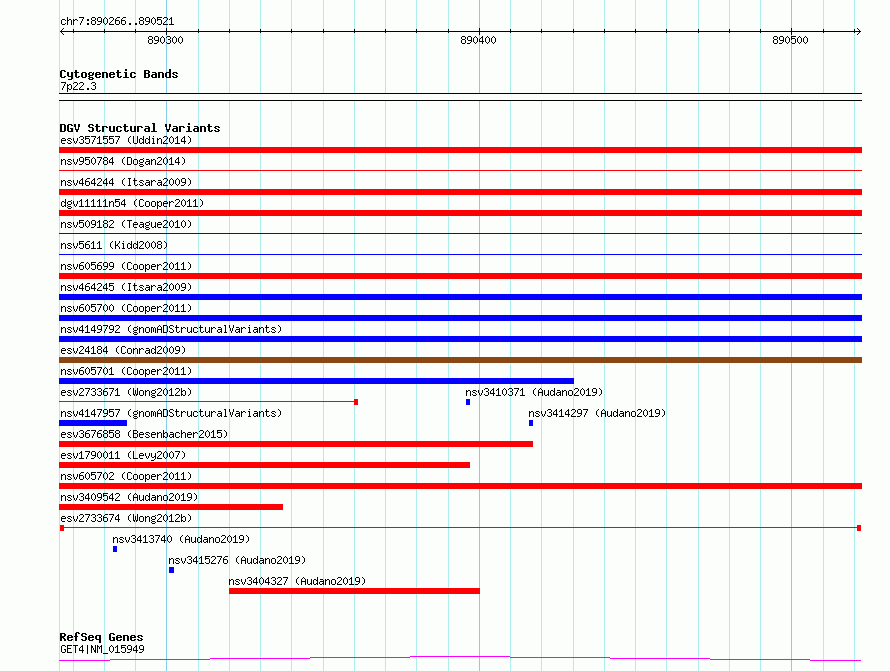Click esv2733671 (Wong2012b) label
The height and width of the screenshot is (671, 890).
coord(126,392)
